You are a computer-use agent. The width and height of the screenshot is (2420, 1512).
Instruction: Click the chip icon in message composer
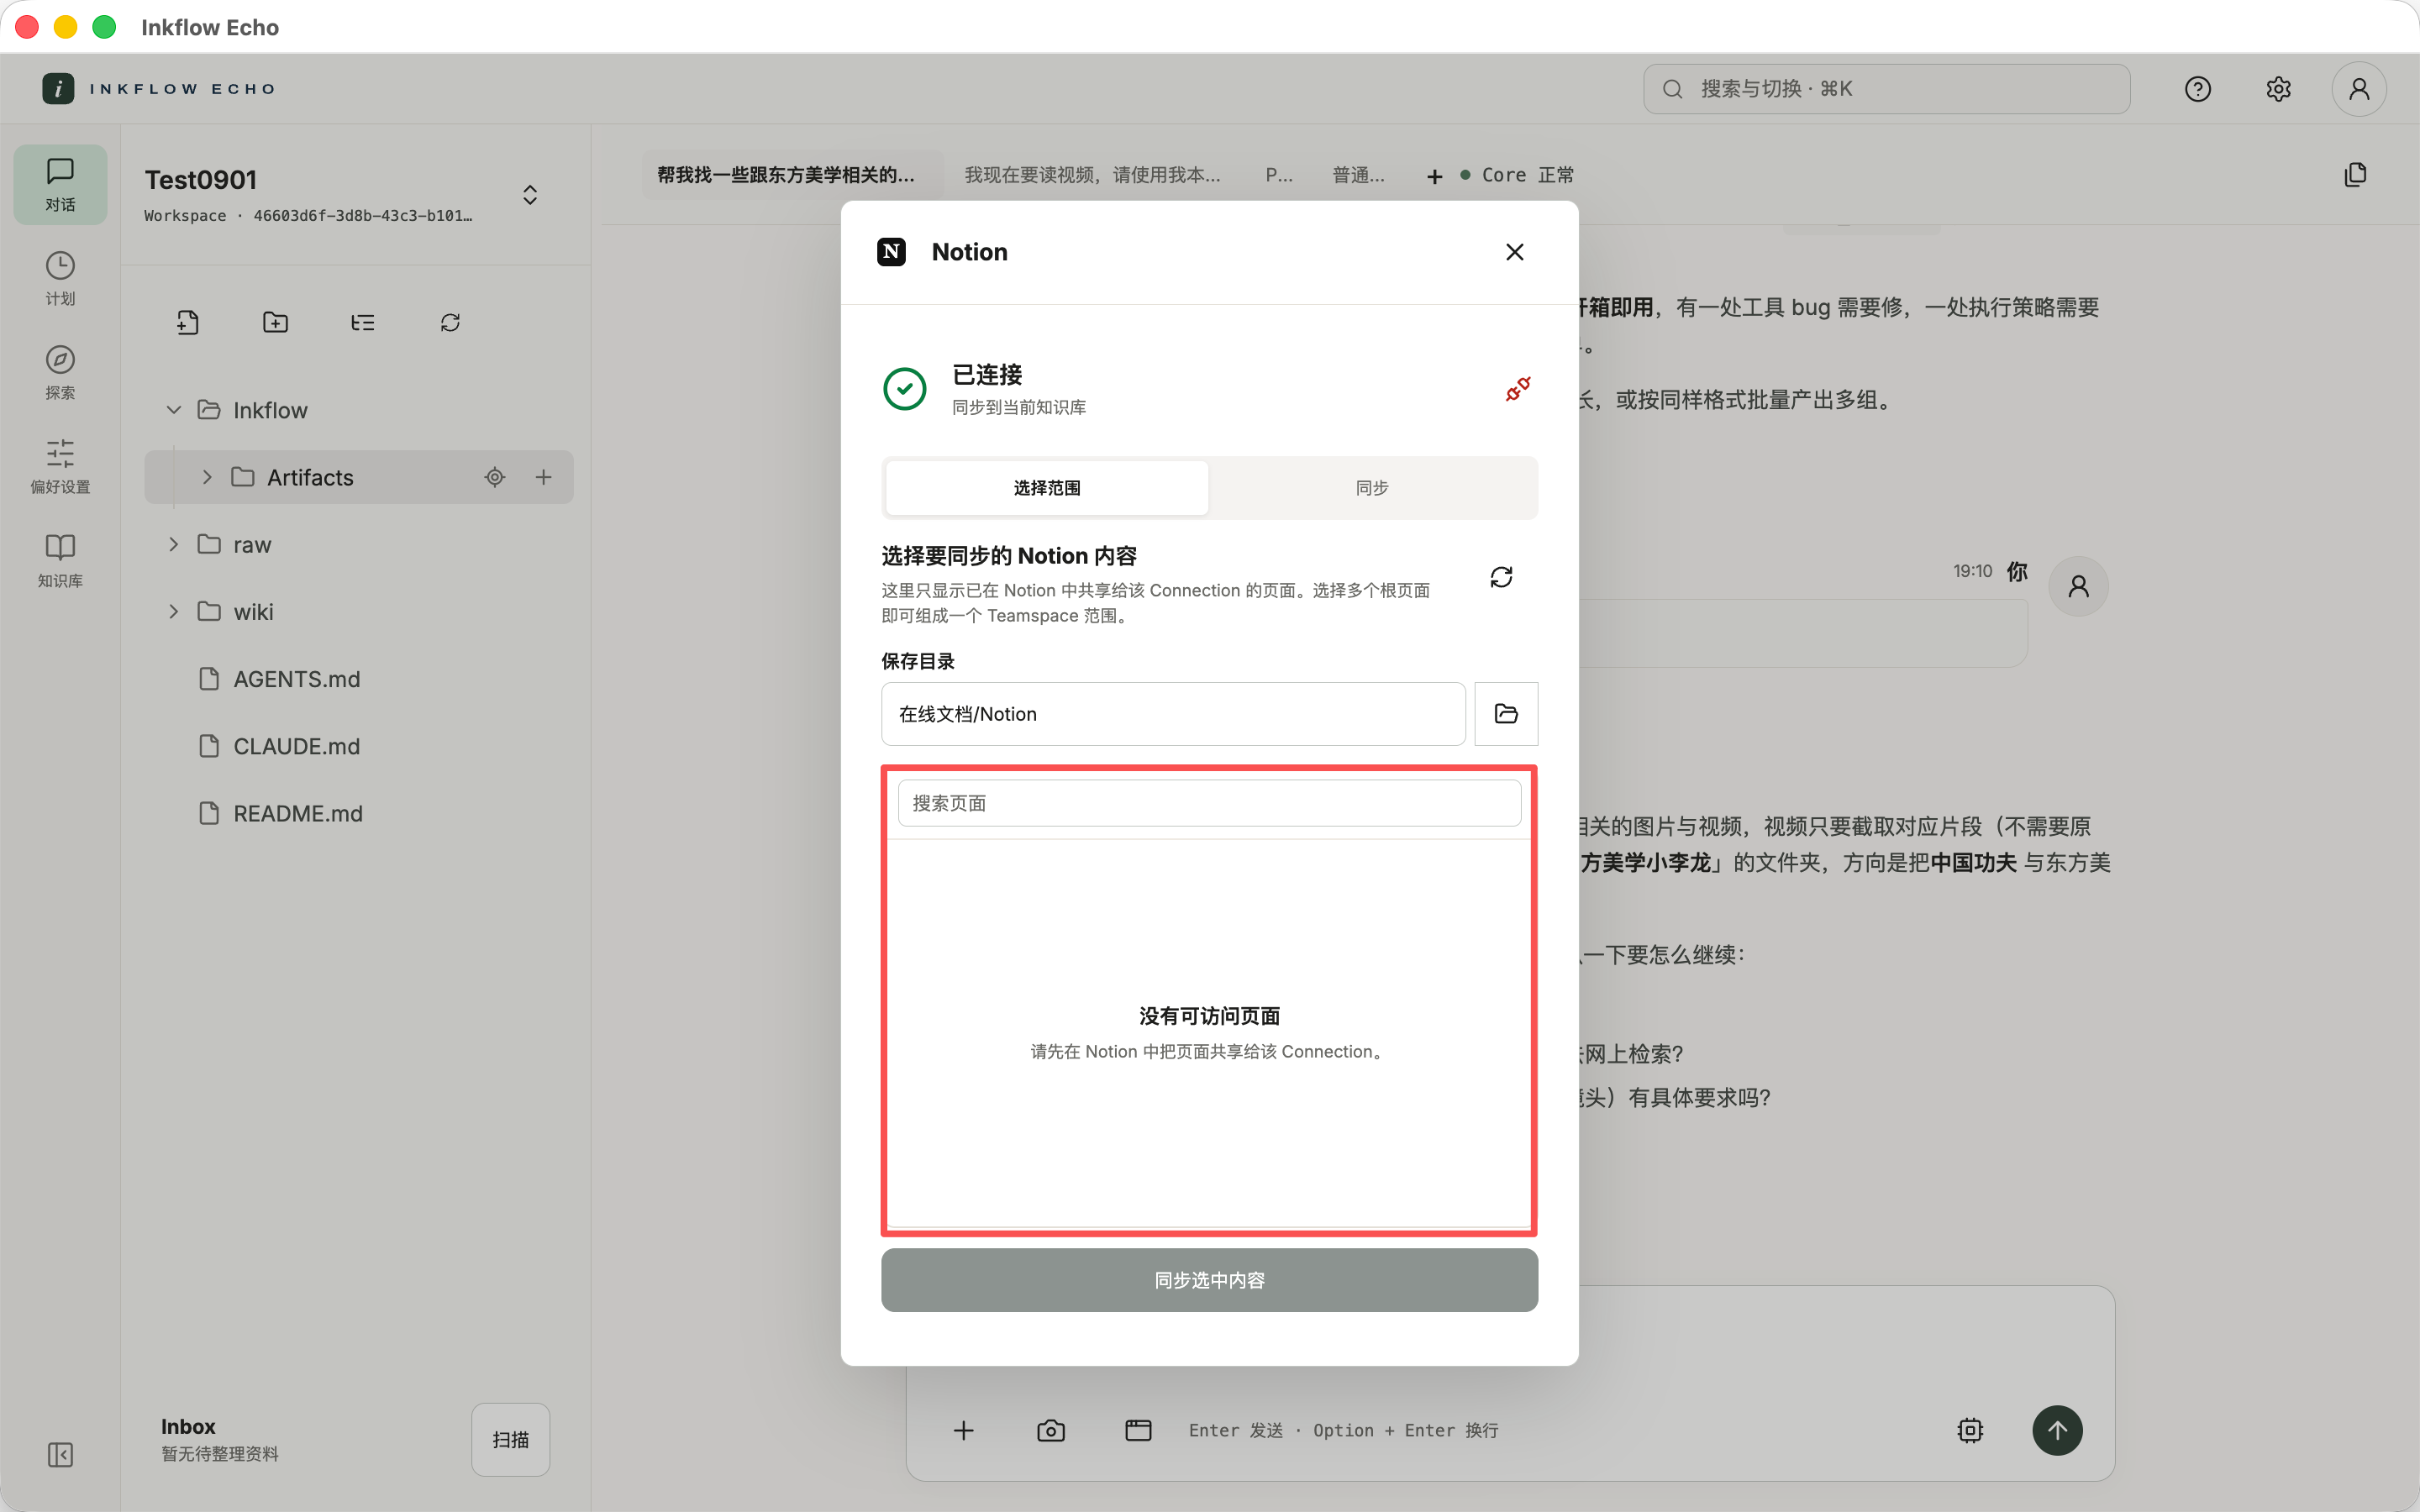click(x=1970, y=1430)
